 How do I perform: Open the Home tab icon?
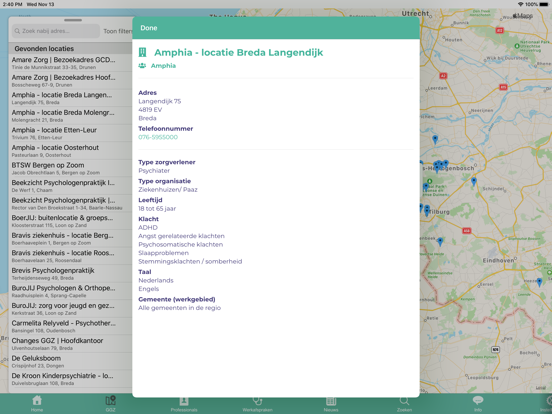(37, 400)
